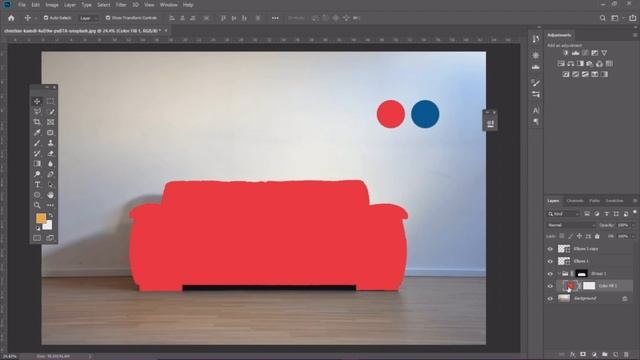640x360 pixels.
Task: Select the Gradient tool
Action: [x=37, y=164]
